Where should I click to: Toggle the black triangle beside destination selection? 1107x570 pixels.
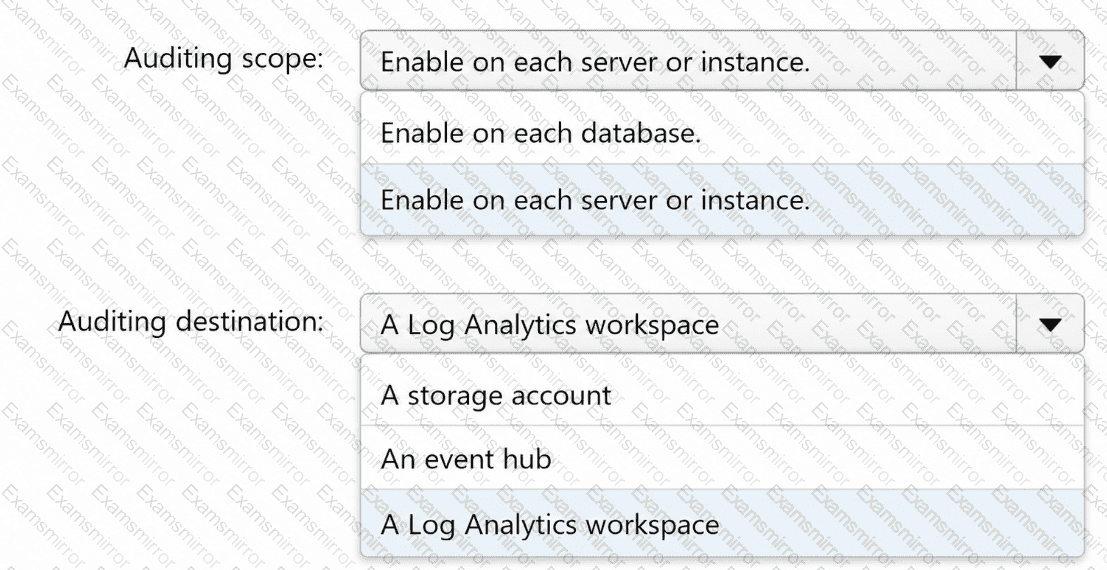1050,325
